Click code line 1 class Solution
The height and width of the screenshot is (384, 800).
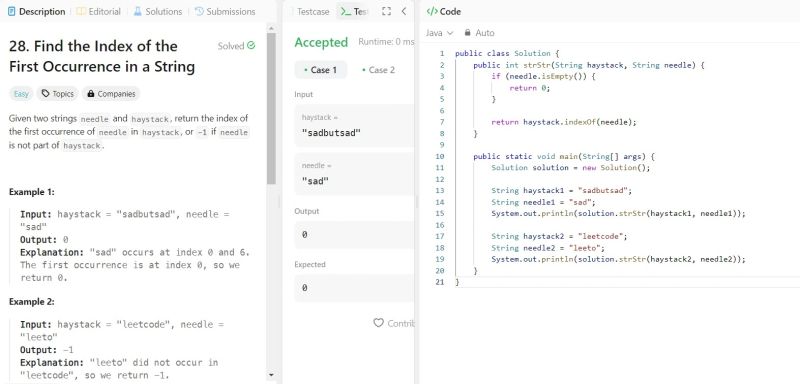(x=508, y=53)
